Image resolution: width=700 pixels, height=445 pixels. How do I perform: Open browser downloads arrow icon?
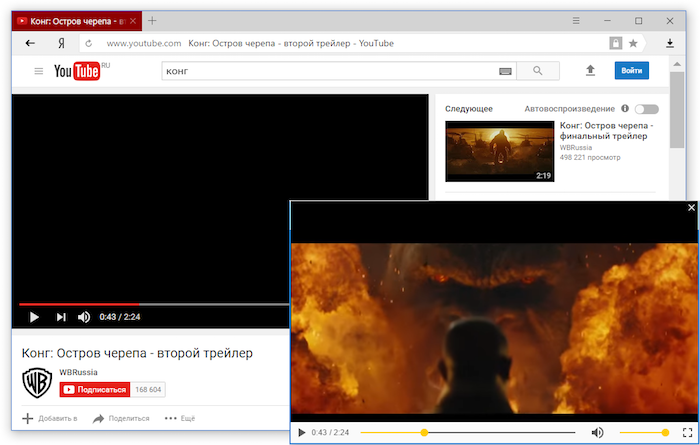point(670,43)
